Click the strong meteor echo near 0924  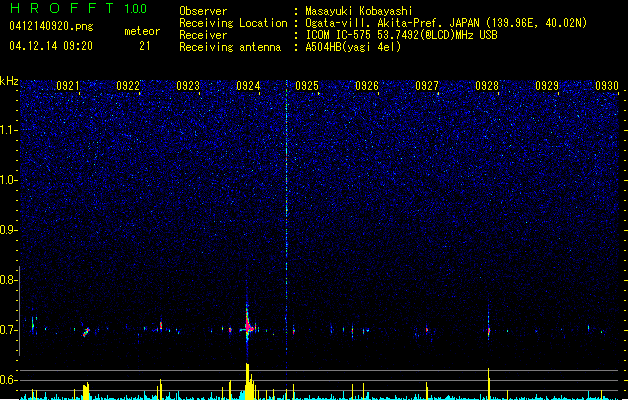(x=248, y=326)
